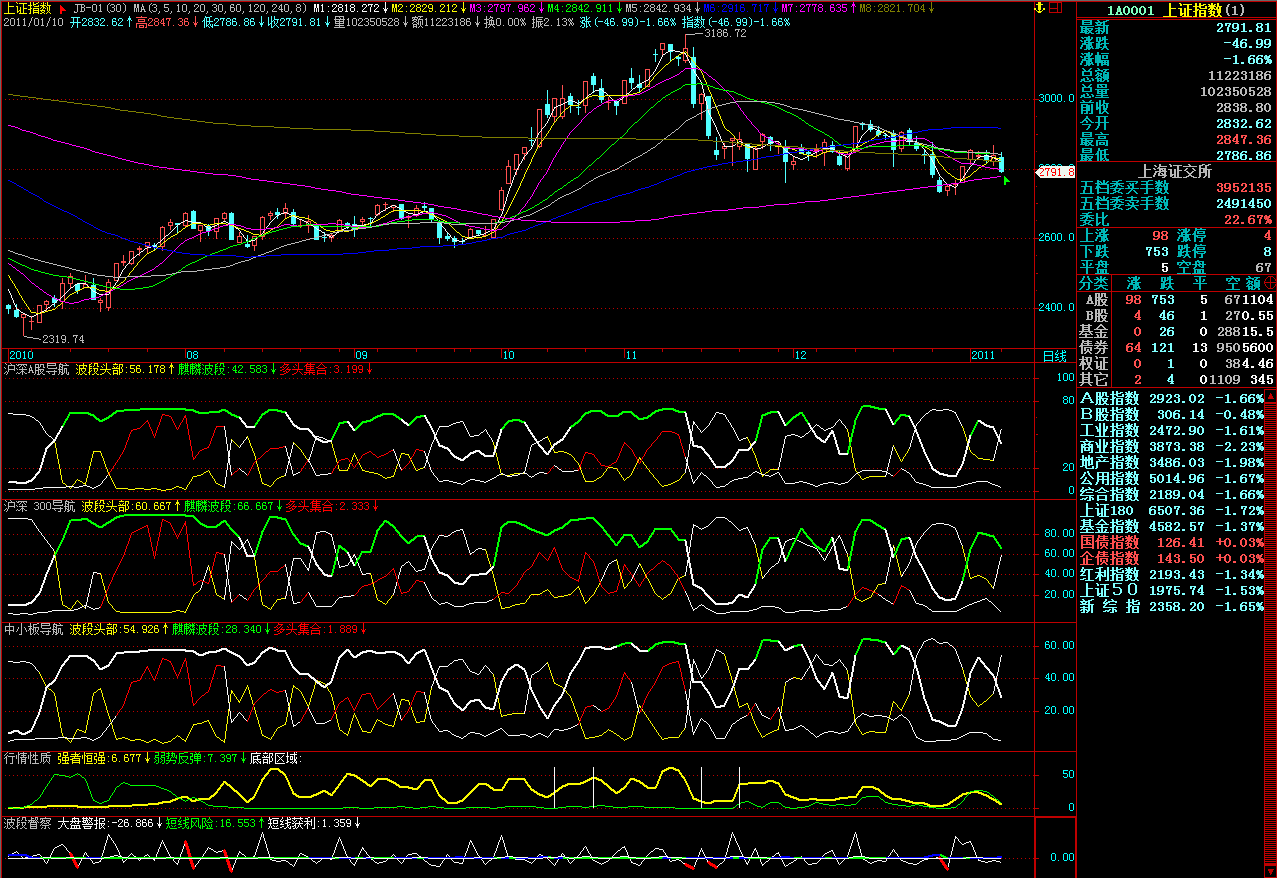This screenshot has height=878, width=1277.
Task: Click the 3186.72 peak price label
Action: click(x=725, y=33)
